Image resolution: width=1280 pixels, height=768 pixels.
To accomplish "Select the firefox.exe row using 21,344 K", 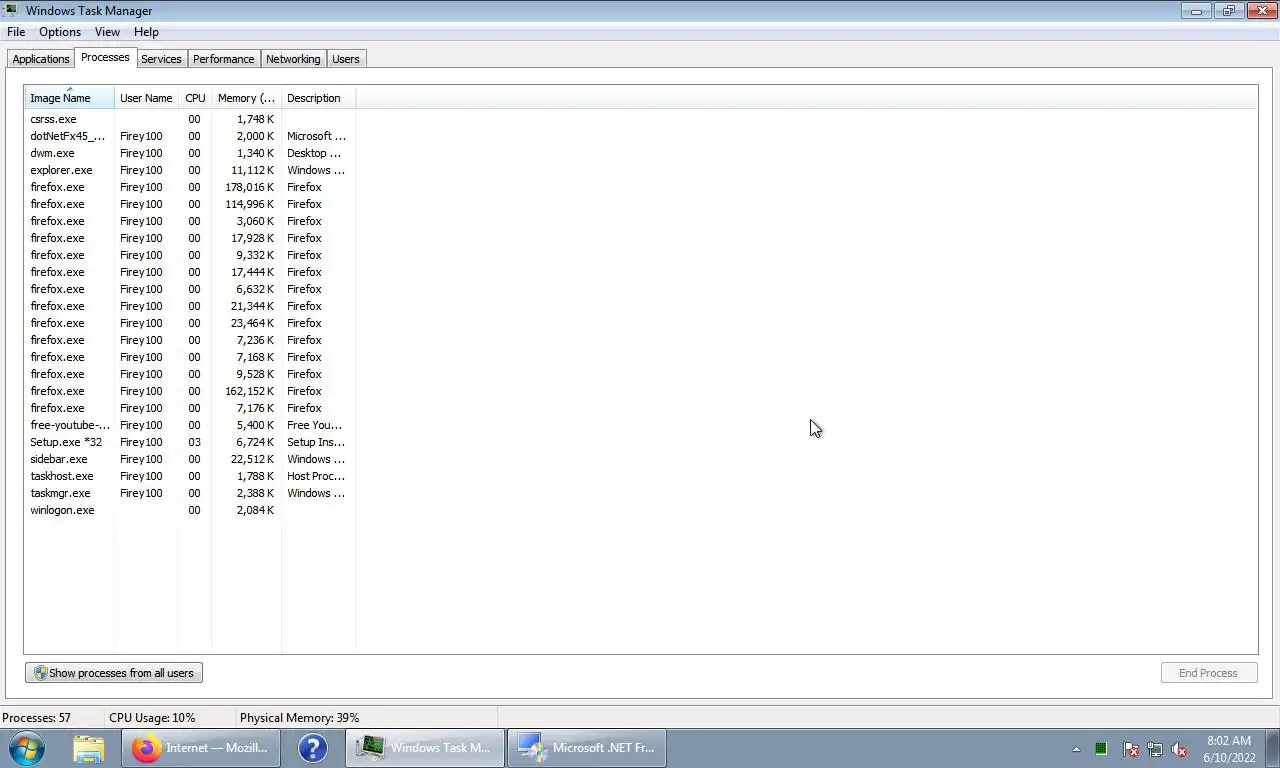I will 190,306.
